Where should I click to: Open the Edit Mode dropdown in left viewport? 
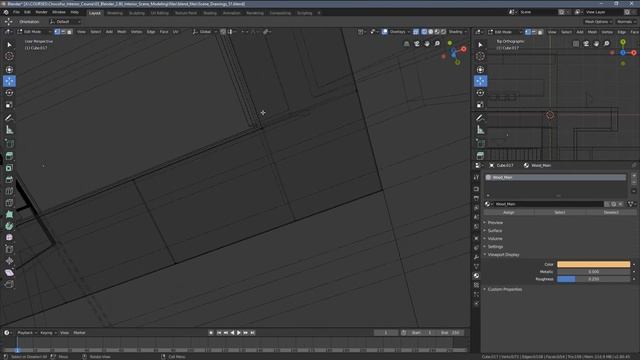(34, 31)
